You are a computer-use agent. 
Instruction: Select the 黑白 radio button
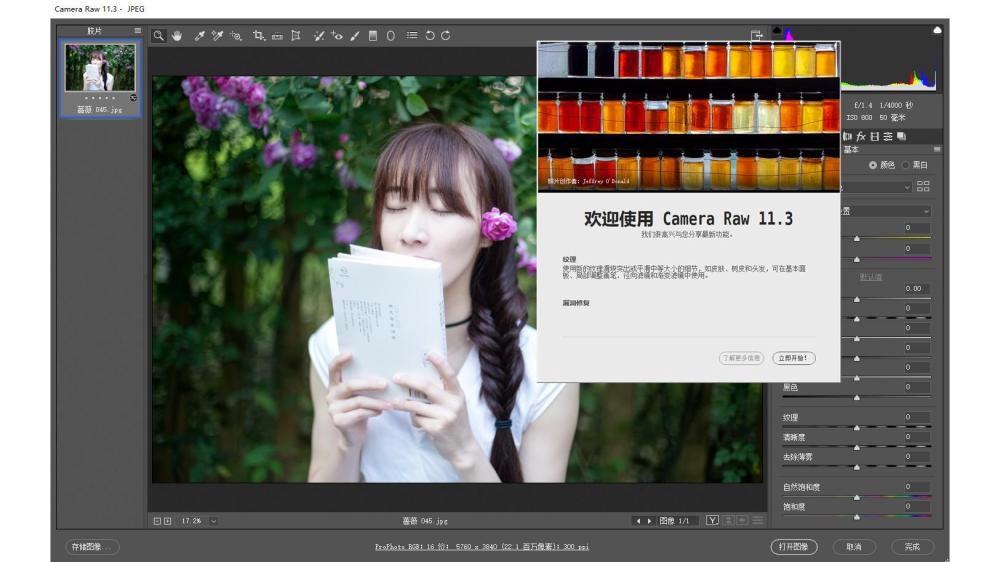pyautogui.click(x=906, y=165)
